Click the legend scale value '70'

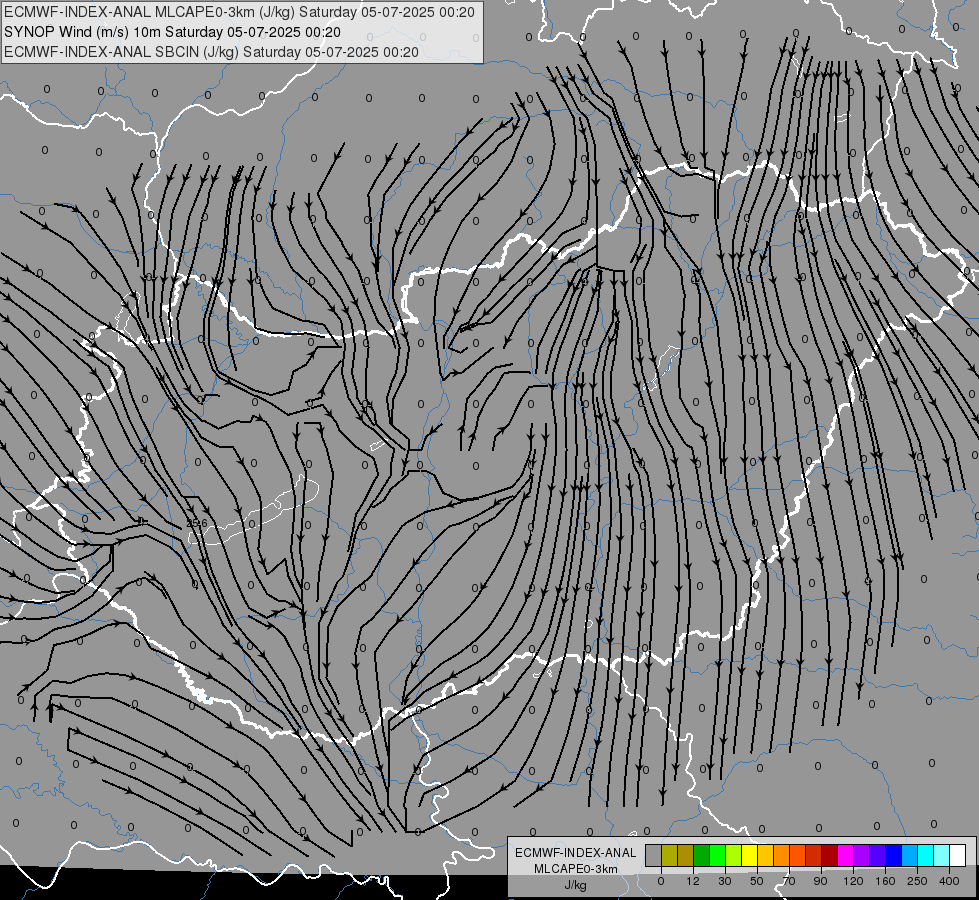789,881
